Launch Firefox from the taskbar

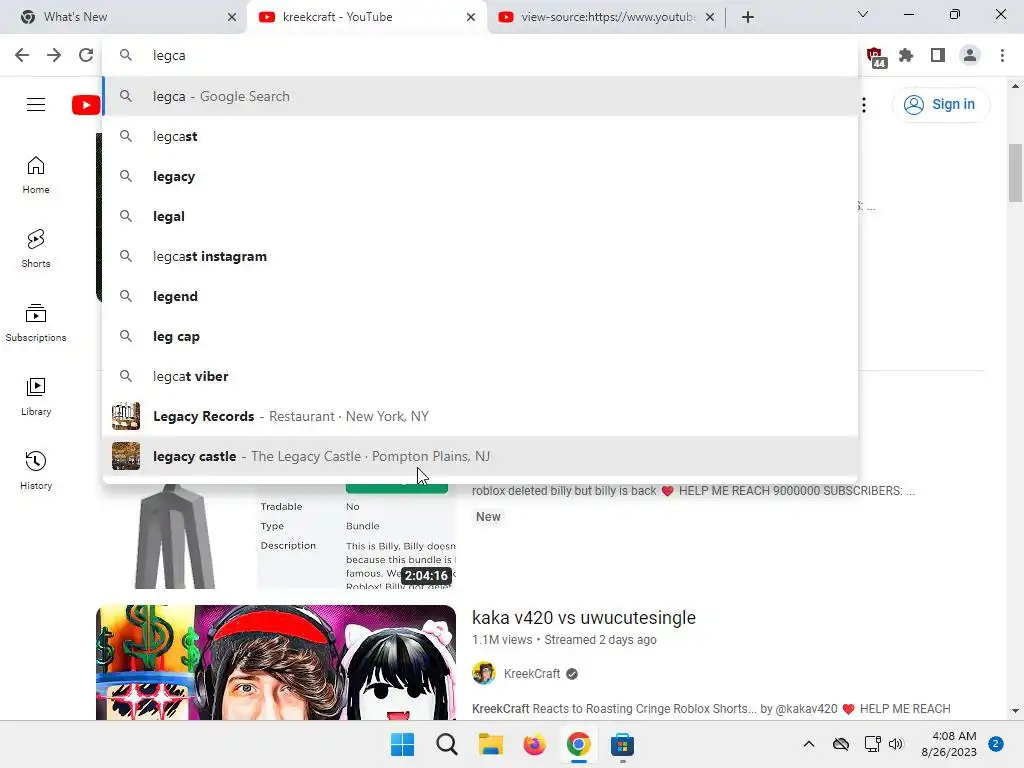pos(534,744)
